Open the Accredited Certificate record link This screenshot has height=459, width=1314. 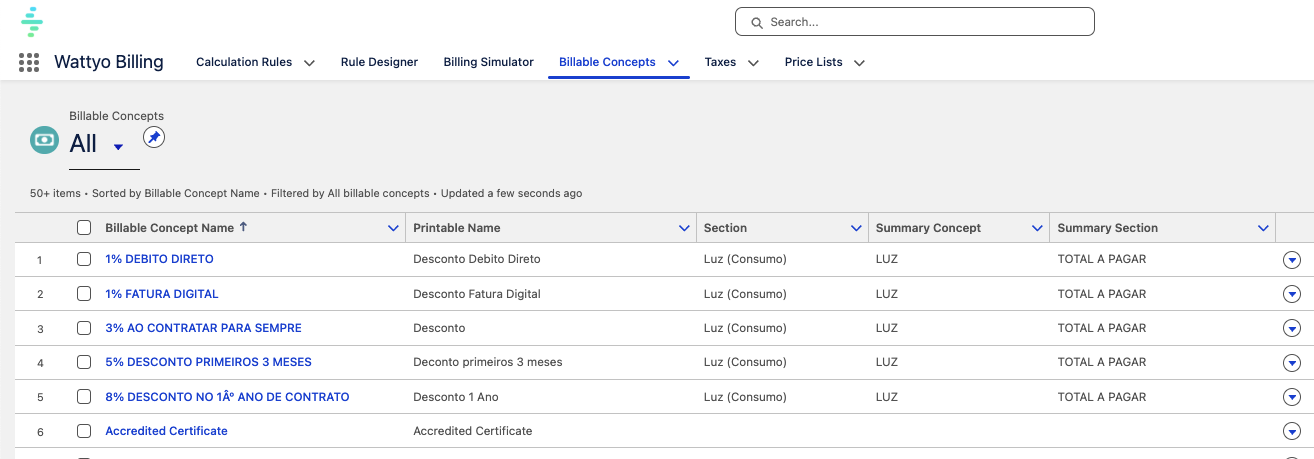tap(166, 431)
